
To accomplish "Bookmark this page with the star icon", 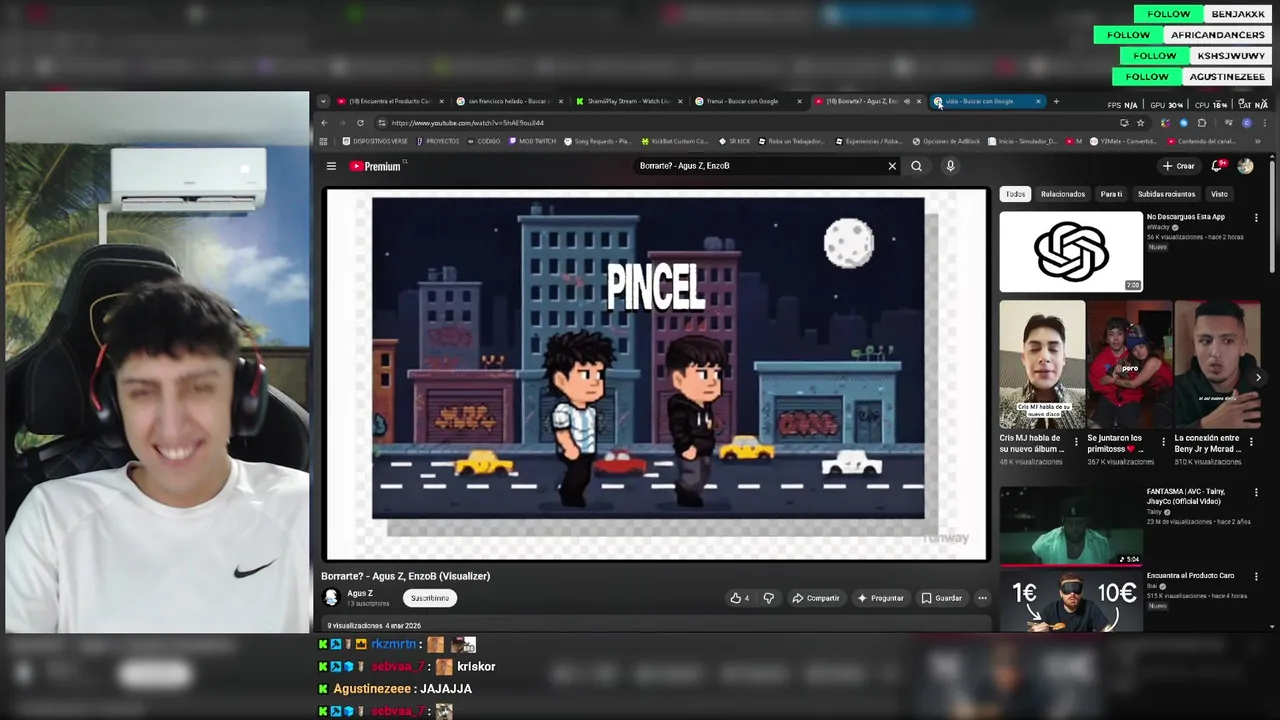I will (x=1140, y=123).
